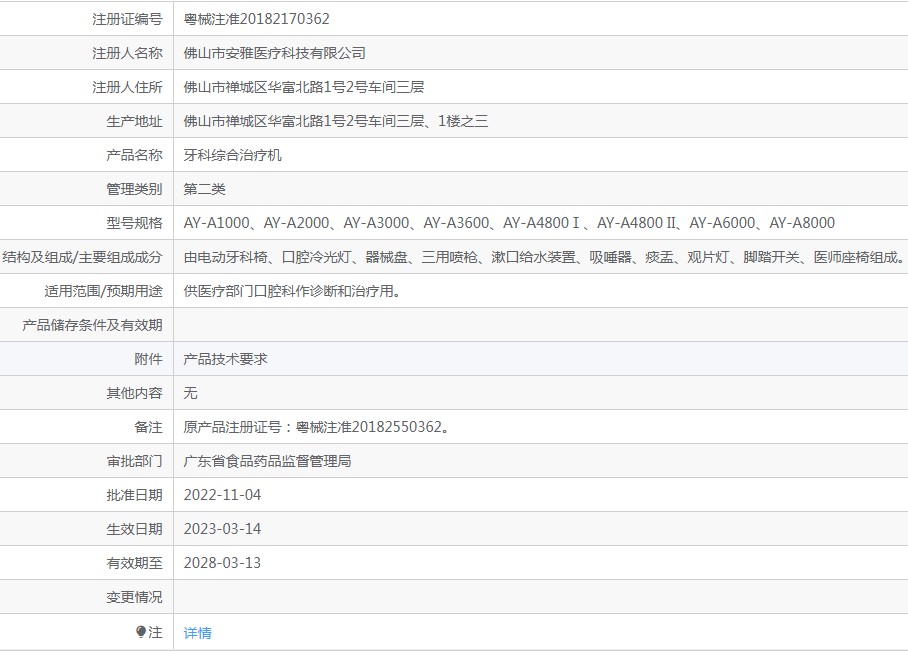Click the 批准日期 row label

point(134,495)
